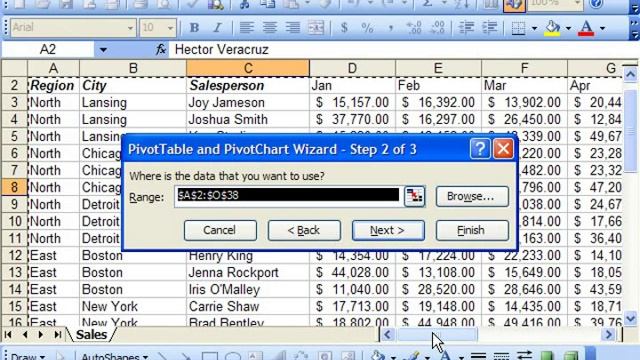This screenshot has height=360, width=640.
Task: Select column D header
Action: (x=352, y=68)
